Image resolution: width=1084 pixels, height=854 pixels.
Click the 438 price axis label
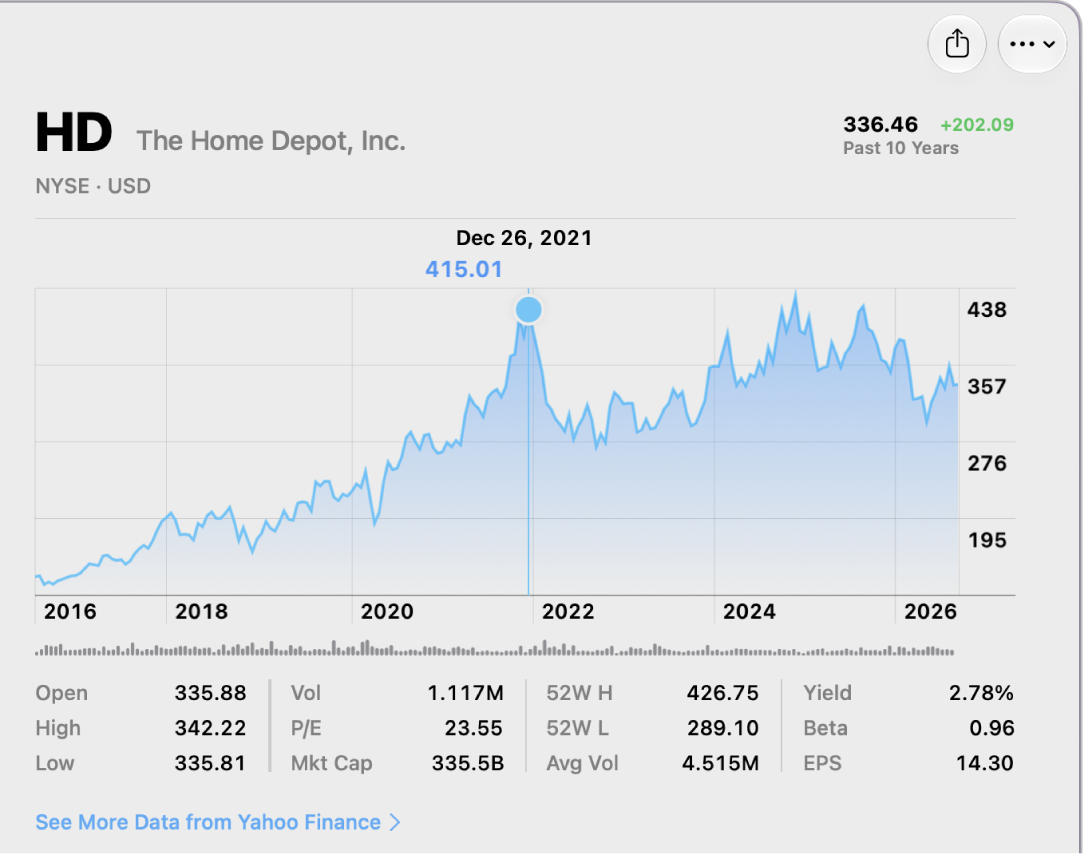[x=987, y=310]
